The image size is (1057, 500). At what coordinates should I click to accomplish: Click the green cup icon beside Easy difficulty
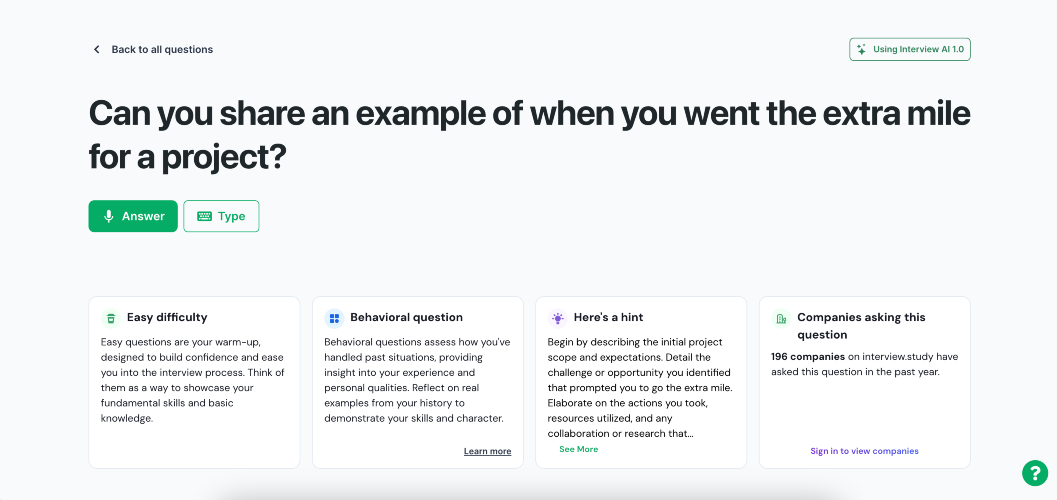[x=111, y=318]
